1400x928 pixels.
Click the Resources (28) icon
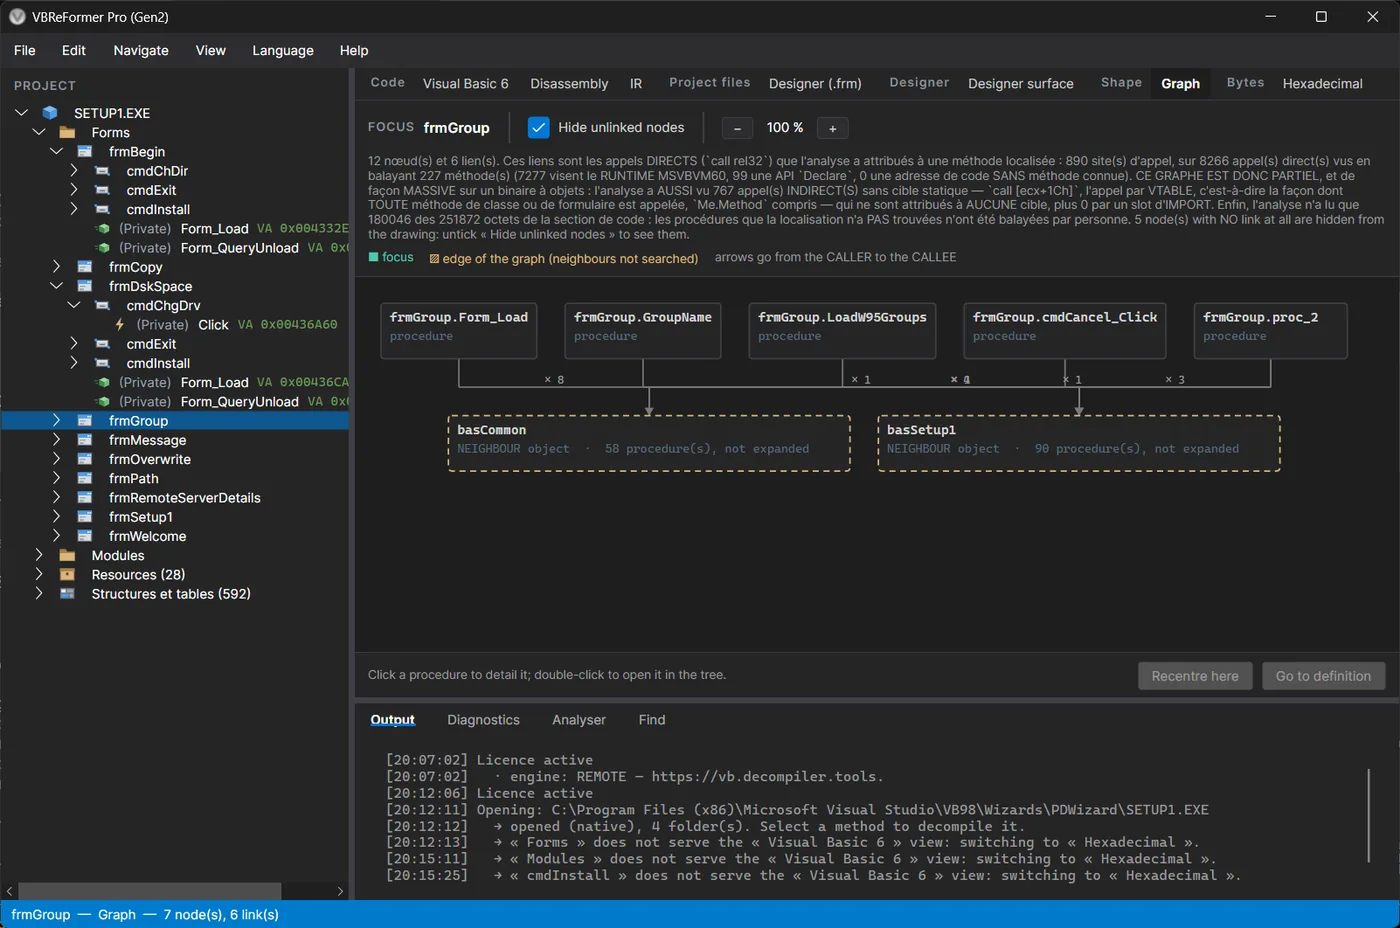coord(67,574)
